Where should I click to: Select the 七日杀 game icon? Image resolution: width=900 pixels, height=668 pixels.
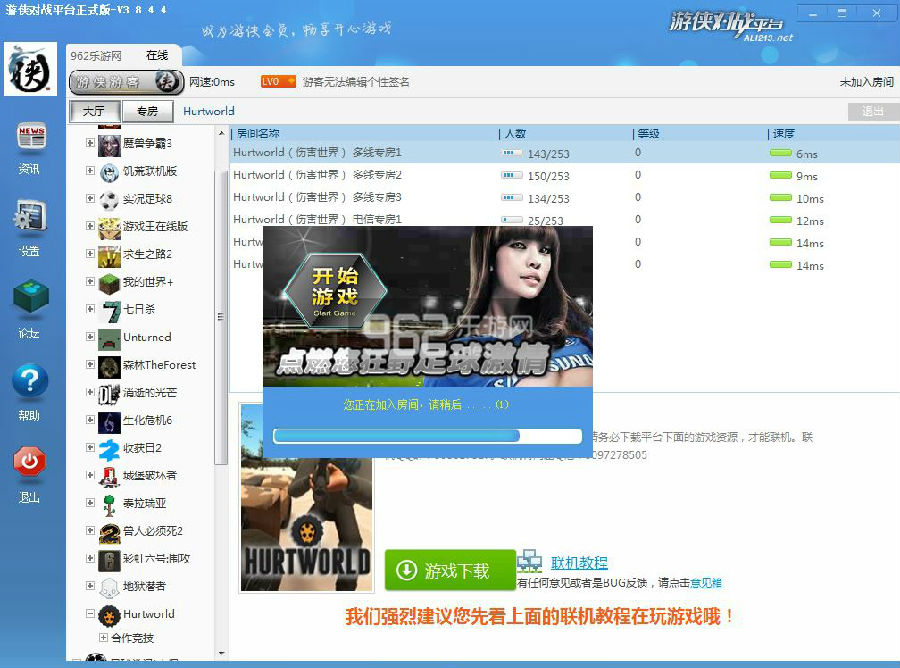[109, 310]
